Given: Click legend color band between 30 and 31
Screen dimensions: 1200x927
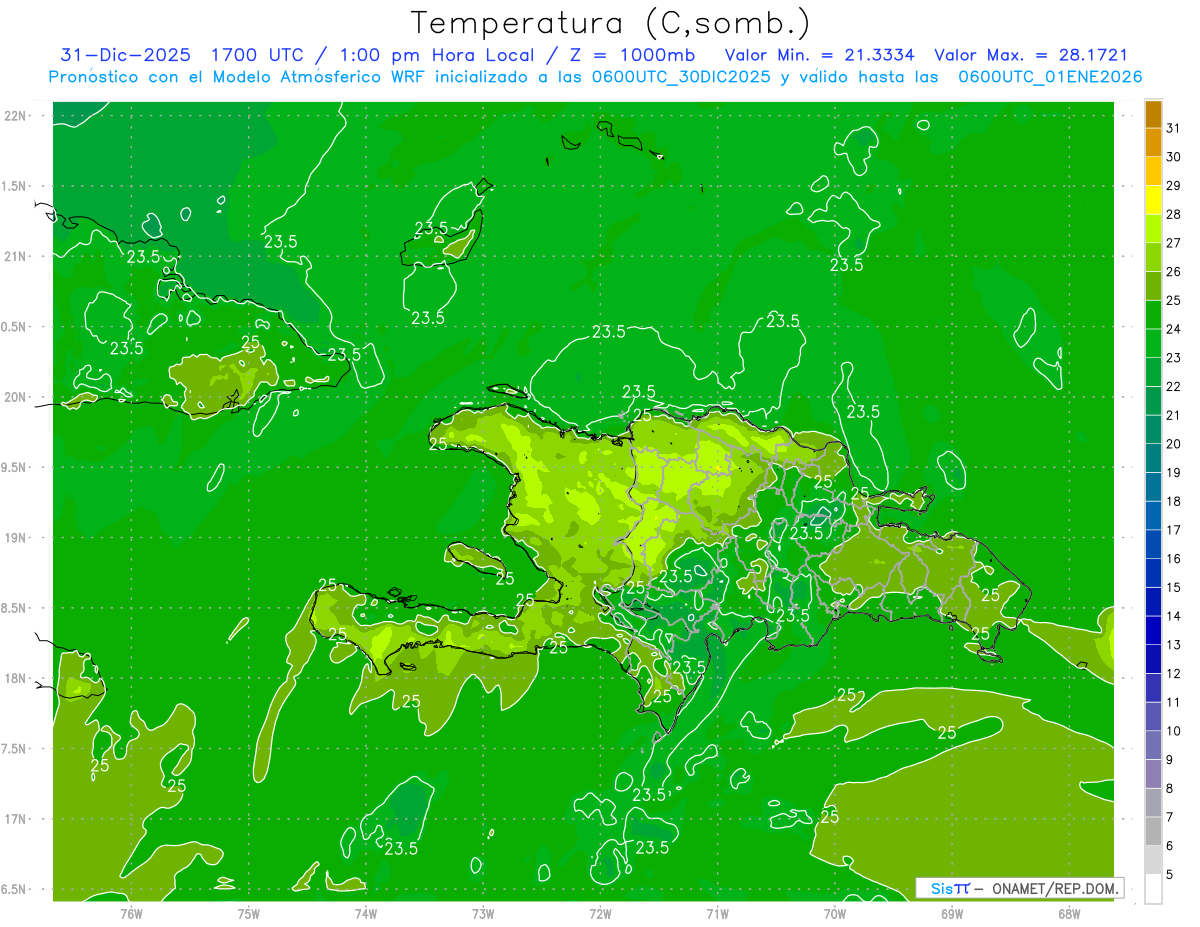Looking at the screenshot, I should (1153, 142).
